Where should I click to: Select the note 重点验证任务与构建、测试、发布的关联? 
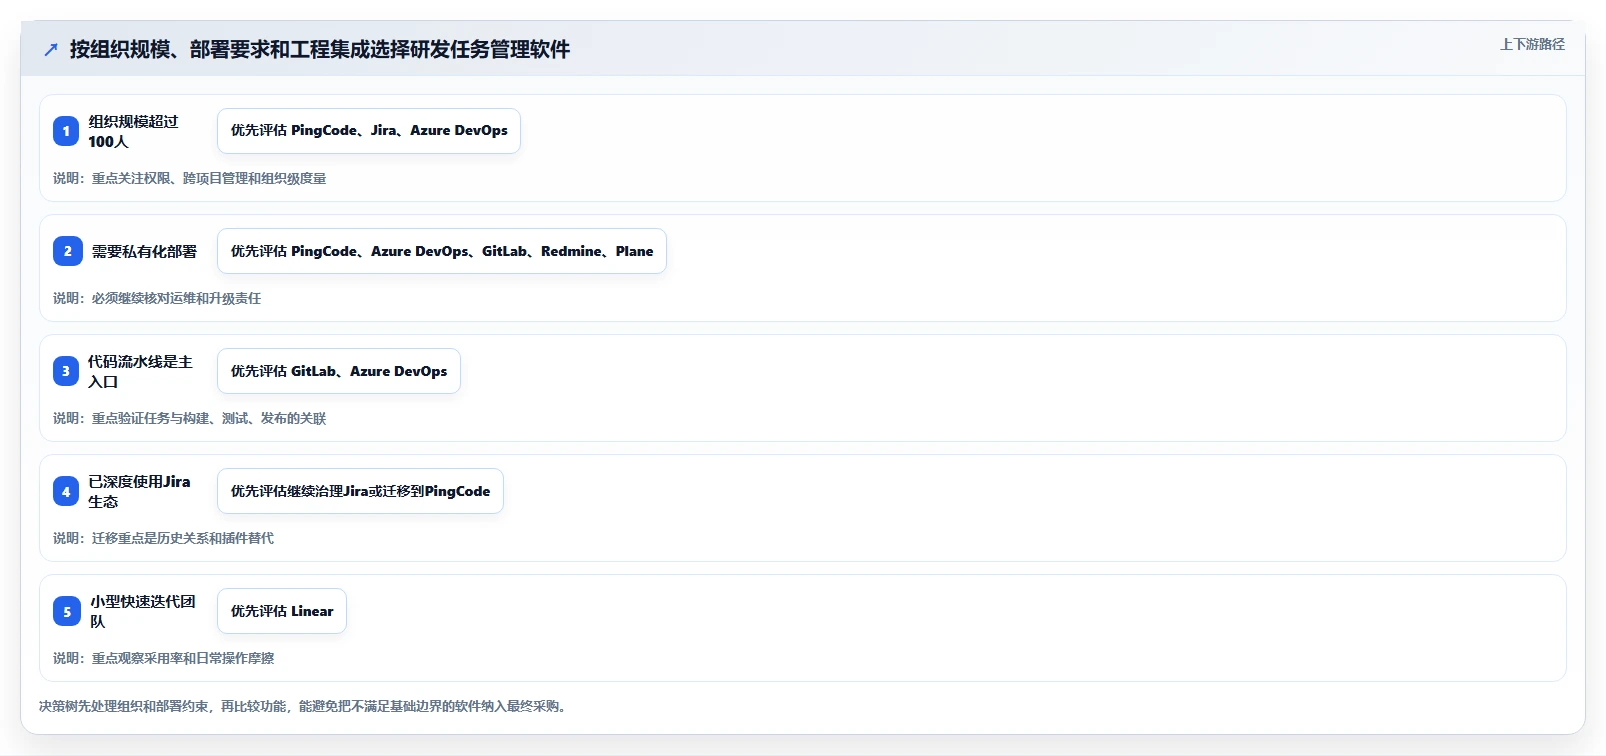coord(209,418)
